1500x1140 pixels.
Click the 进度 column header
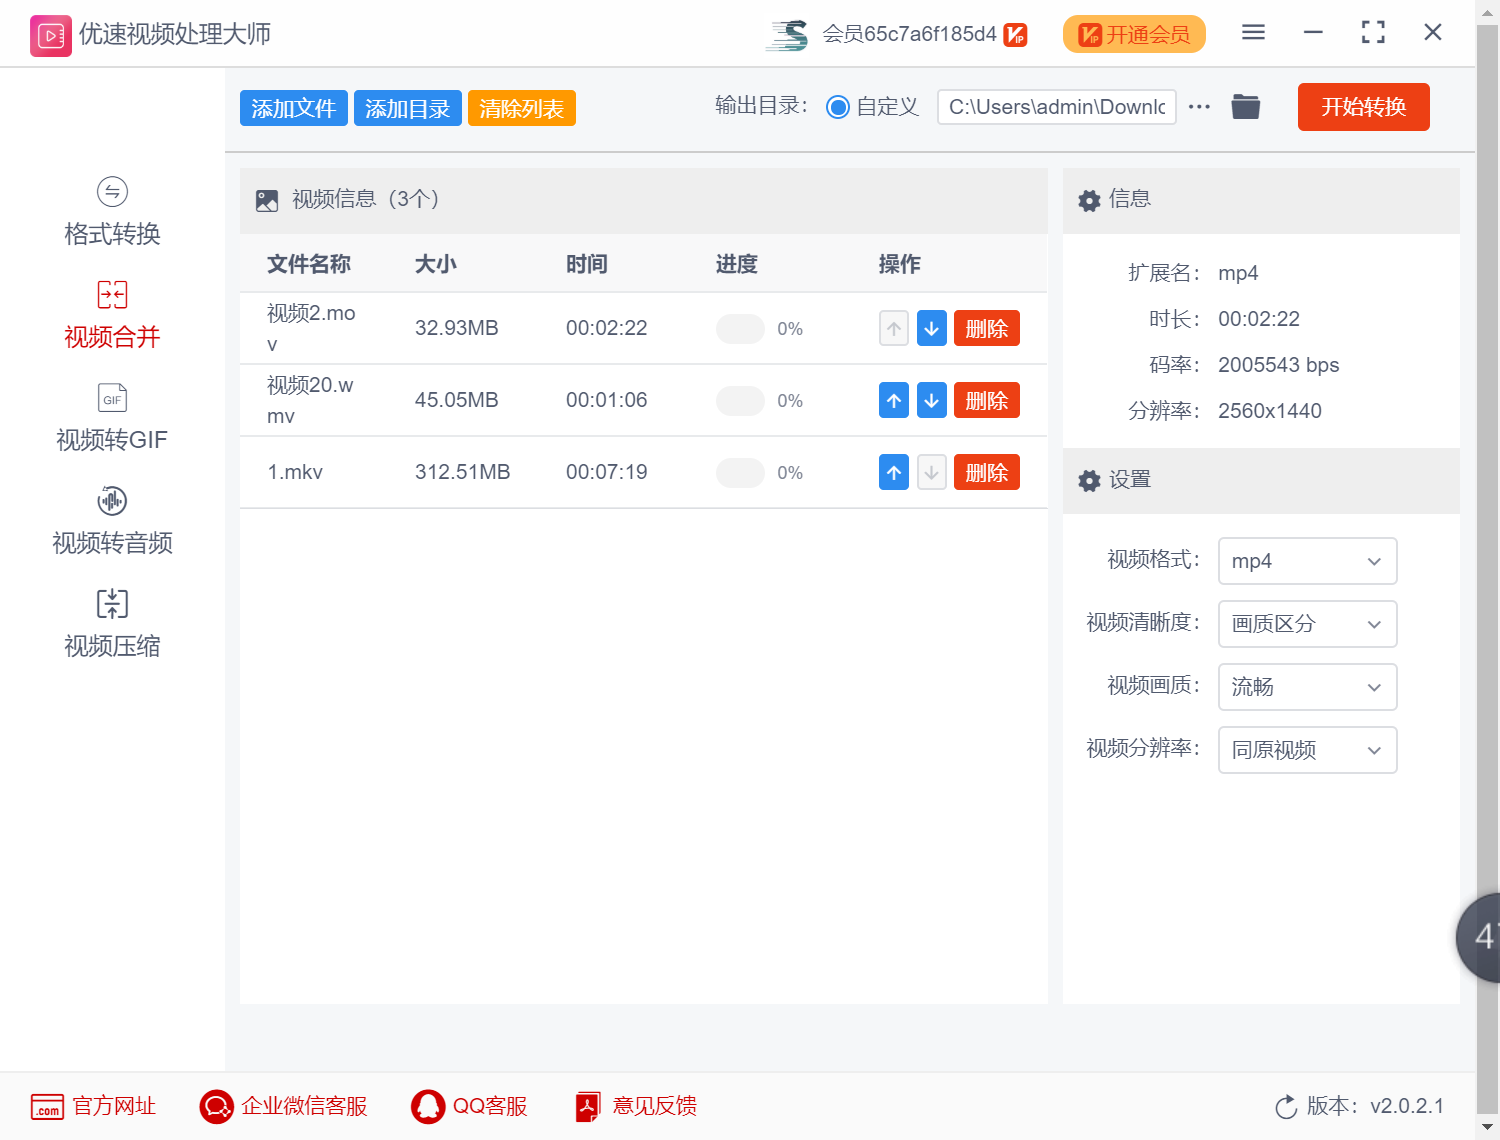coord(737,264)
